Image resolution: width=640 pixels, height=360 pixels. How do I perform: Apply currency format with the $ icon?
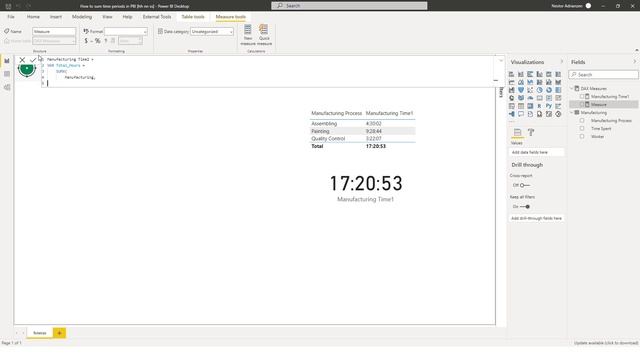[86, 41]
